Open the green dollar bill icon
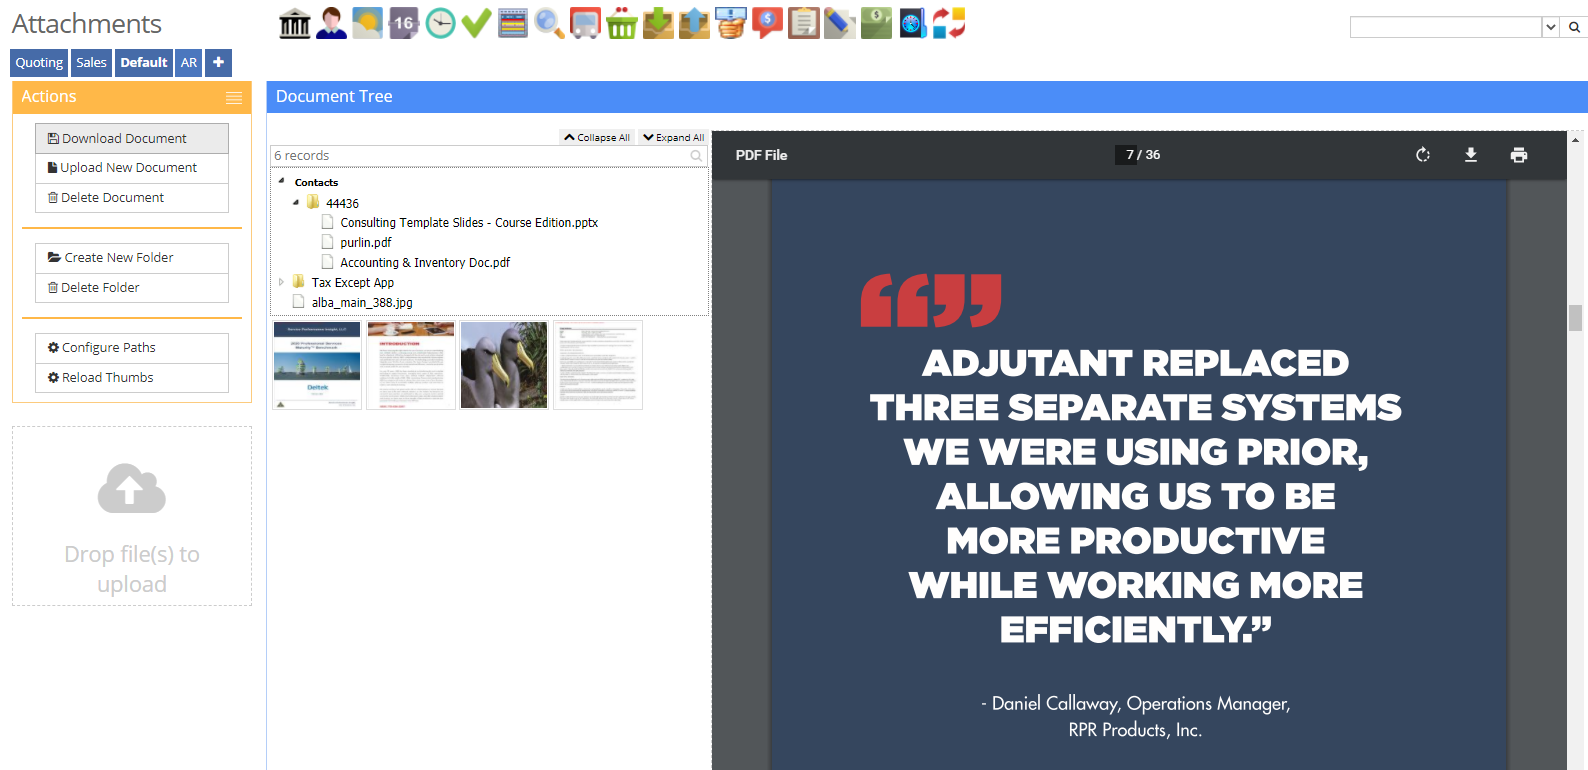Viewport: 1588px width, 770px height. point(876,23)
